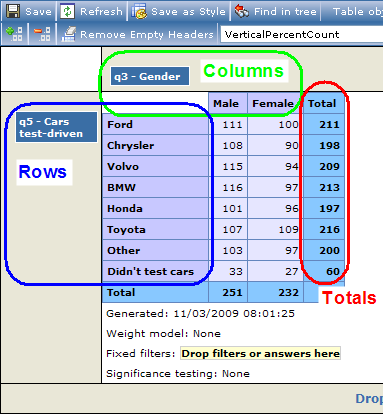Screen dimensions: 383x414
Task: Click the Weight model: None line
Action: point(163,334)
